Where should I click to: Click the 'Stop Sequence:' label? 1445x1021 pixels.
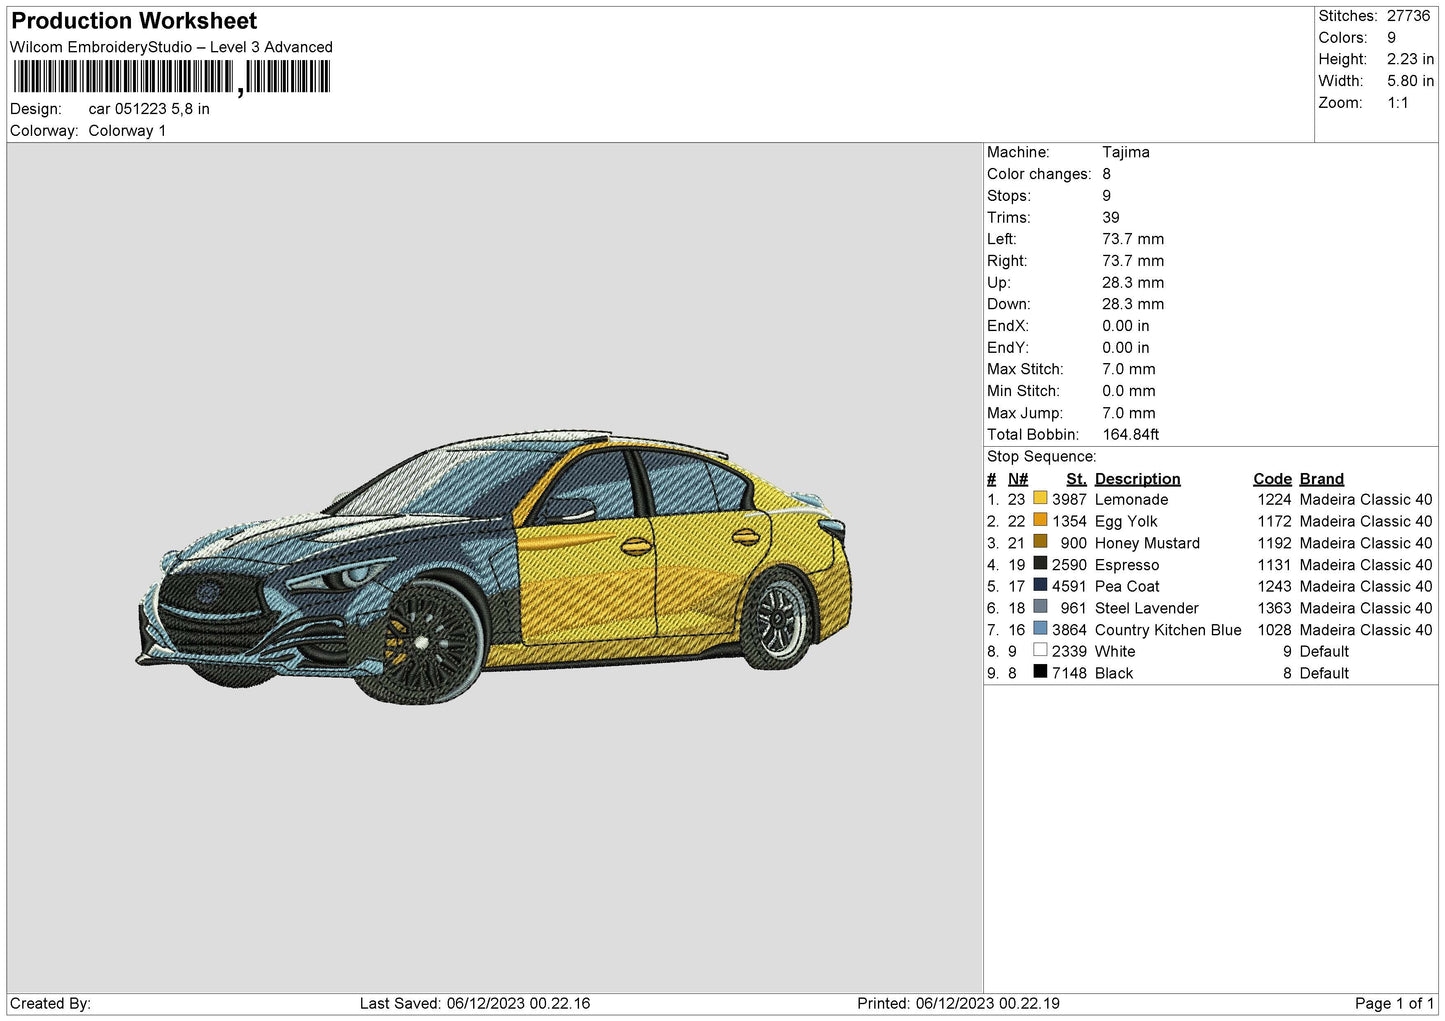click(1041, 457)
